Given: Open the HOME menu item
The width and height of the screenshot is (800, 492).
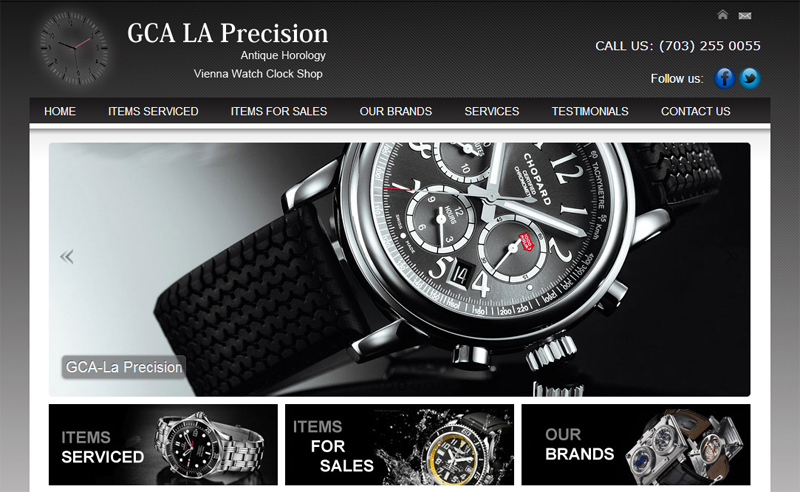Looking at the screenshot, I should click(60, 111).
